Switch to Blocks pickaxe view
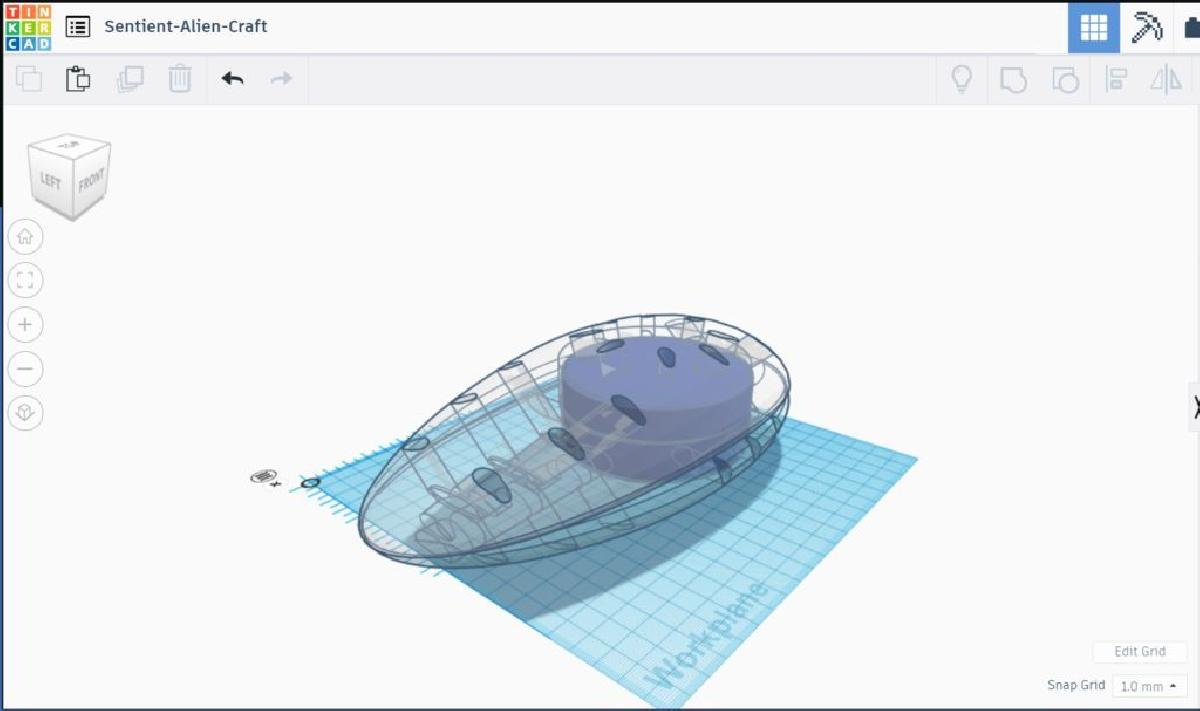Image resolution: width=1200 pixels, height=711 pixels. [x=1146, y=28]
